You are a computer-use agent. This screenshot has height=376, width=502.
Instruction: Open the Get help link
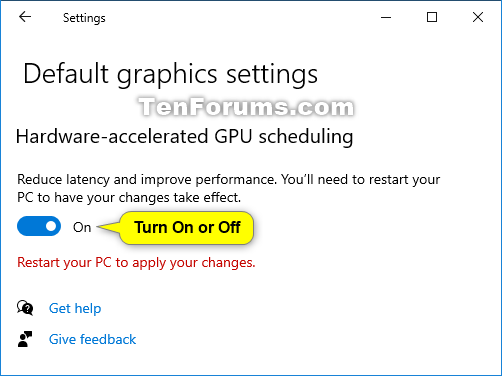coord(75,308)
